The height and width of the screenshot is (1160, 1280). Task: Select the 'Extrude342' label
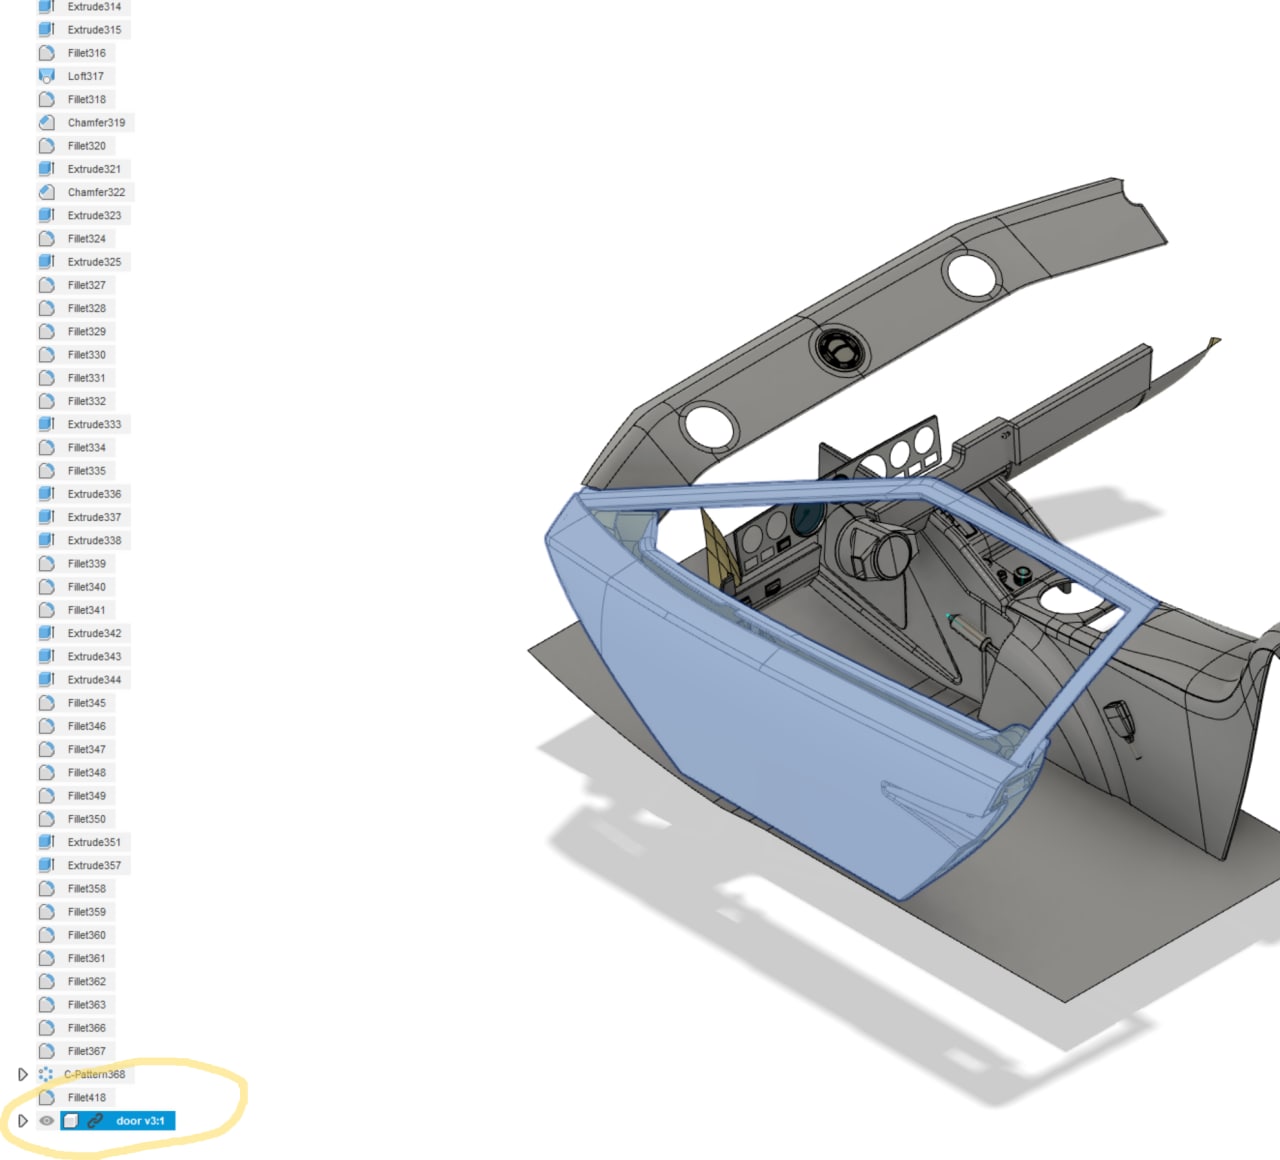[94, 633]
